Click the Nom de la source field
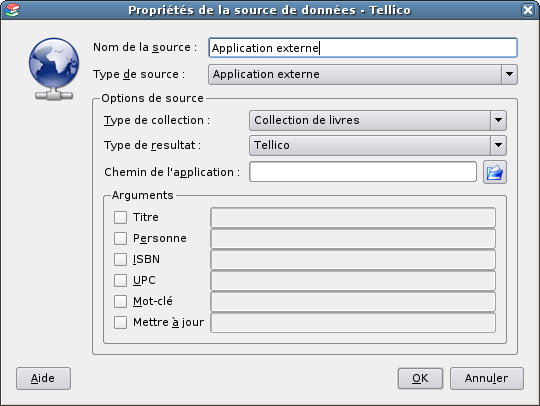The height and width of the screenshot is (406, 540). [x=363, y=48]
